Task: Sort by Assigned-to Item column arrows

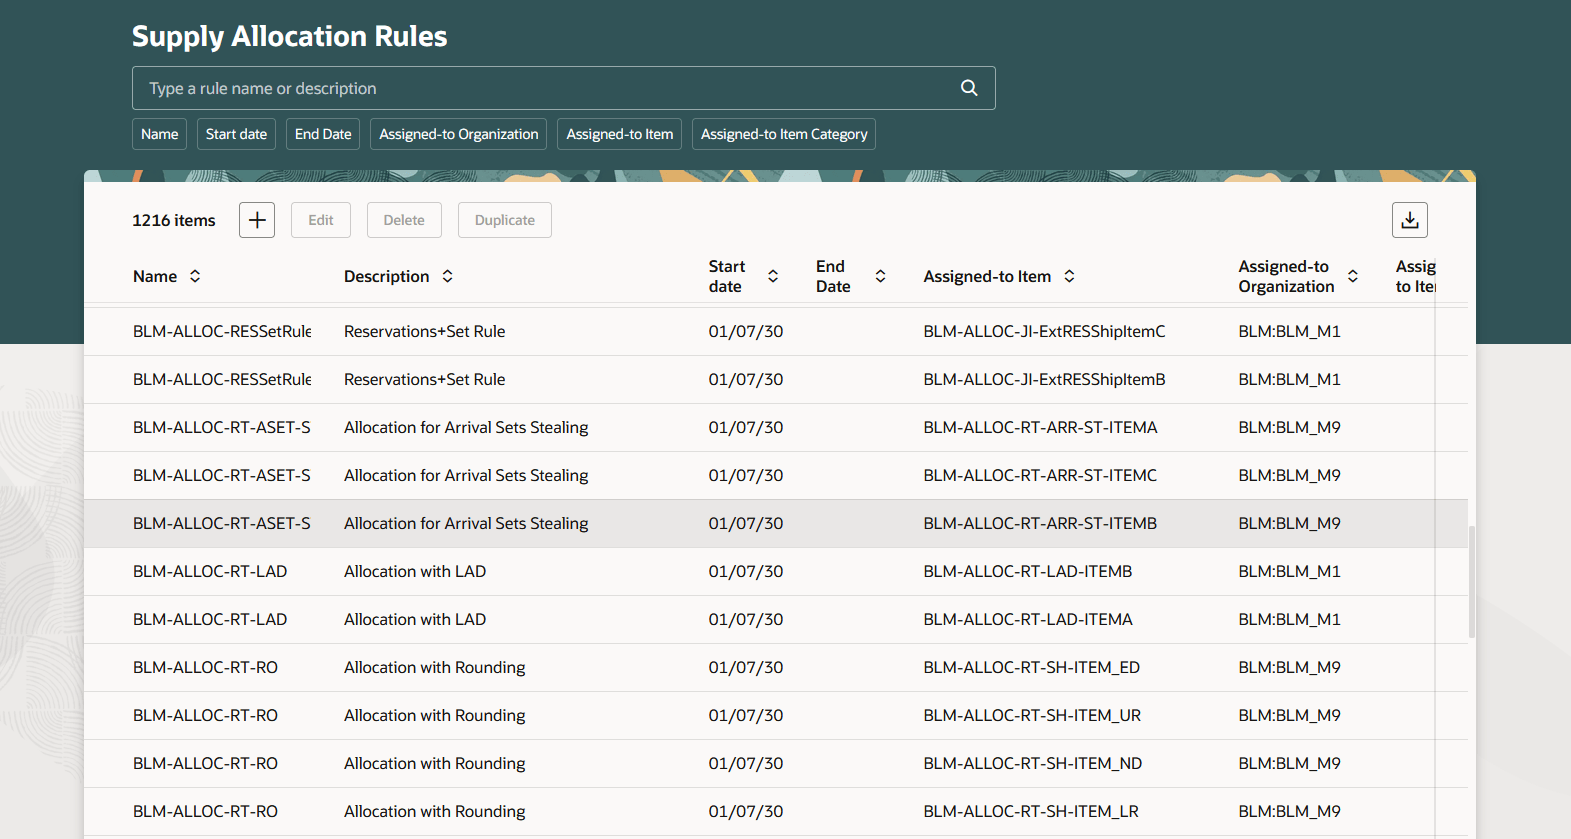Action: (x=1069, y=276)
